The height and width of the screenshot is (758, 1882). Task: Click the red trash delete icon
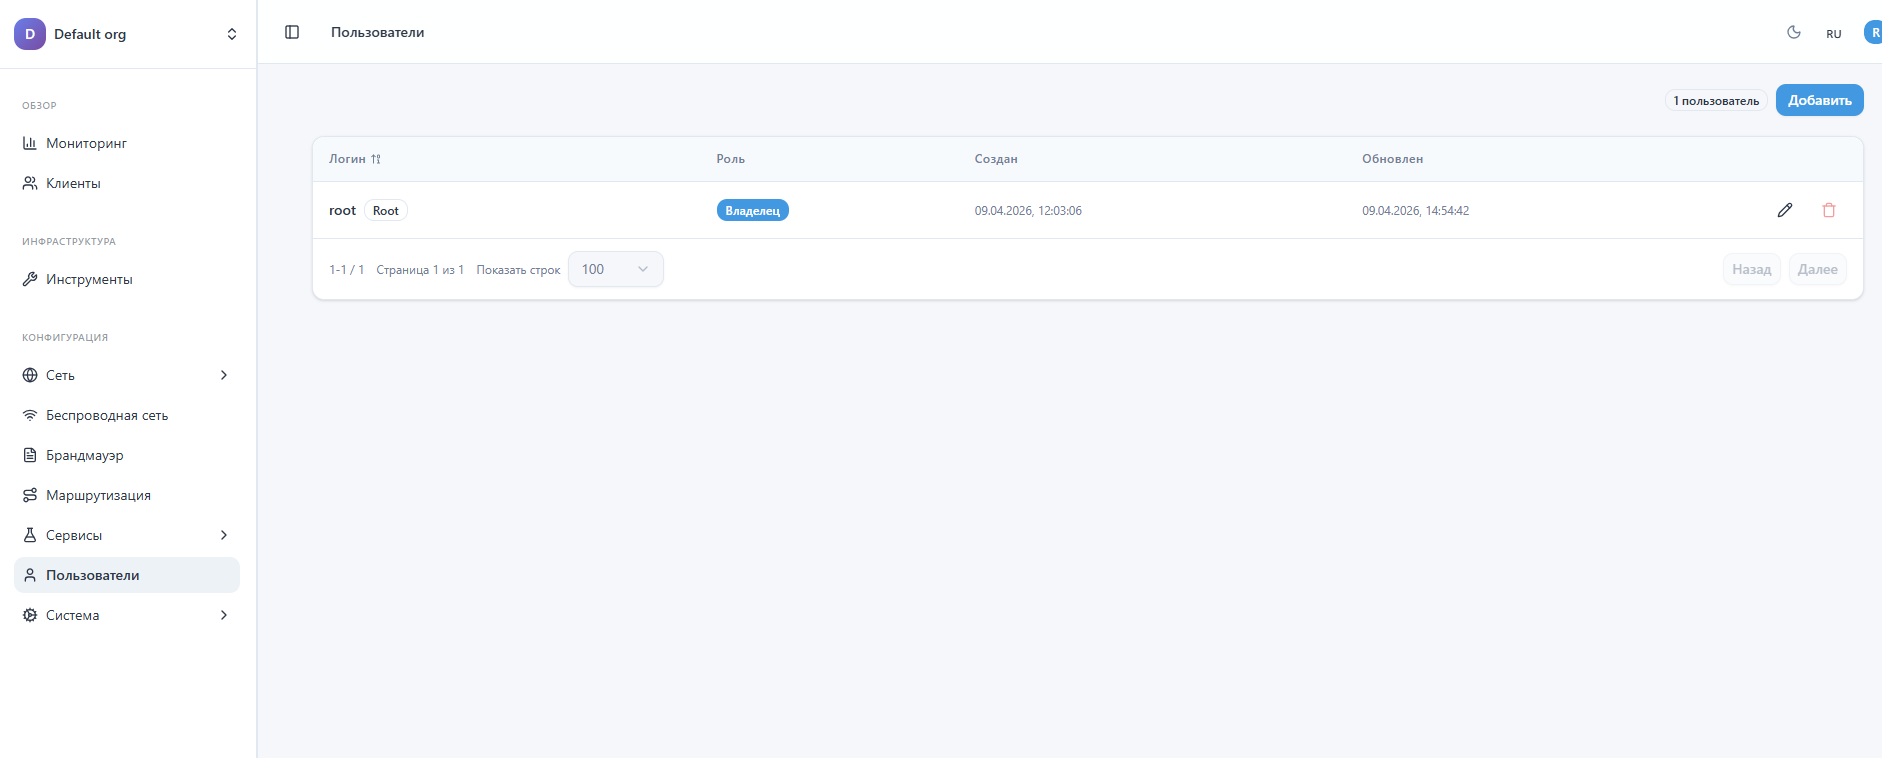point(1829,210)
